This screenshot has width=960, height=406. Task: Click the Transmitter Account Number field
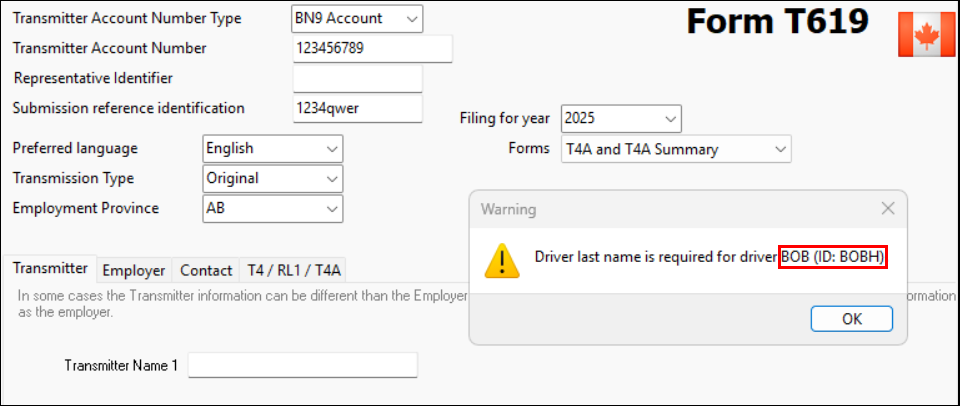point(372,48)
